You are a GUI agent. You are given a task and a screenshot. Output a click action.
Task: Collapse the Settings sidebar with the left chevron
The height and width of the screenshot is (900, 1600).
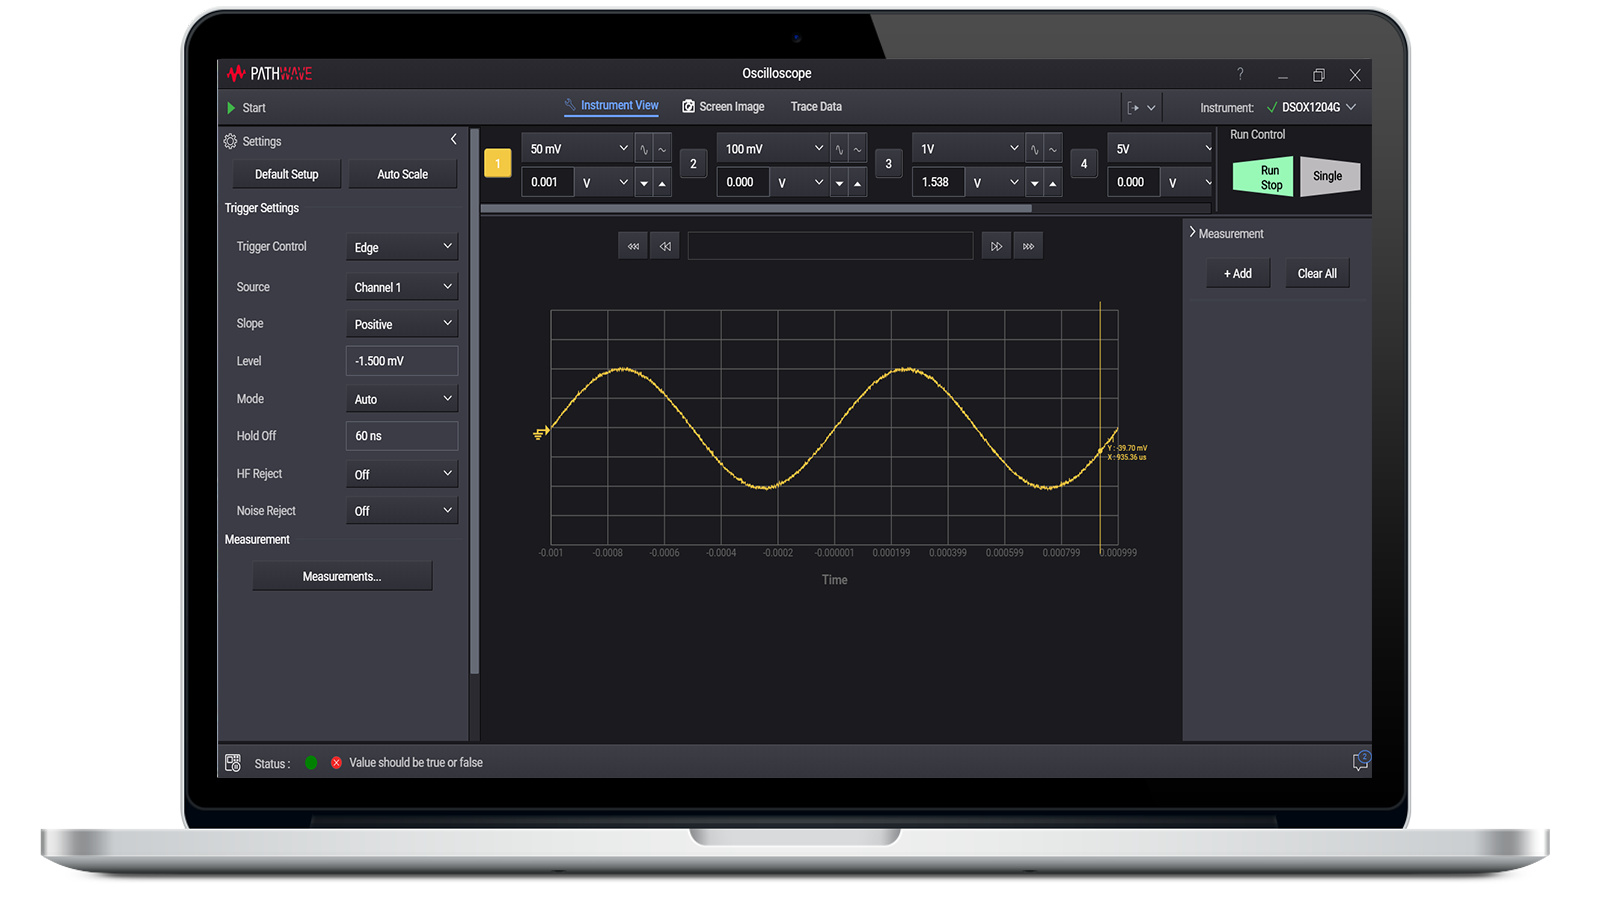point(453,139)
